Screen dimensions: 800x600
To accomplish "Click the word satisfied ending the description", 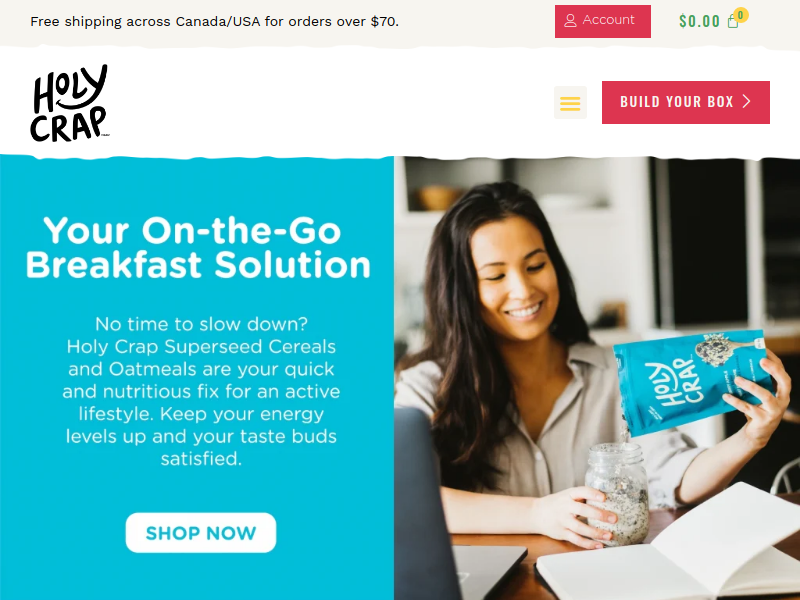I will click(201, 459).
